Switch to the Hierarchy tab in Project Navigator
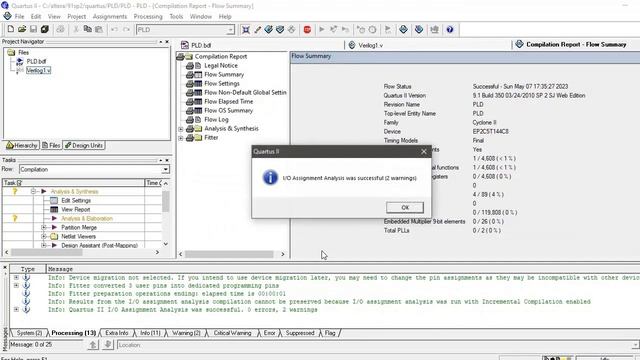Image resolution: width=640 pixels, height=360 pixels. point(22,145)
